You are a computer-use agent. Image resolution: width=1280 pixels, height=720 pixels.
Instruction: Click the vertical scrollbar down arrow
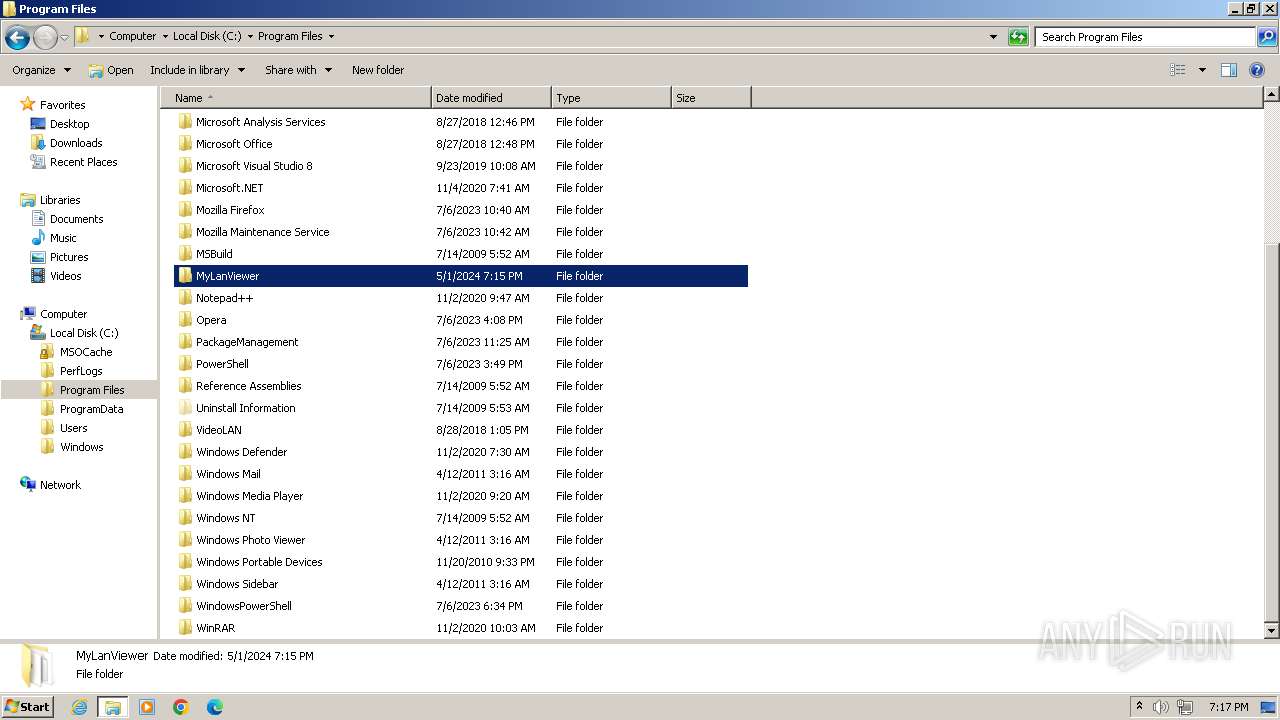pos(1271,631)
